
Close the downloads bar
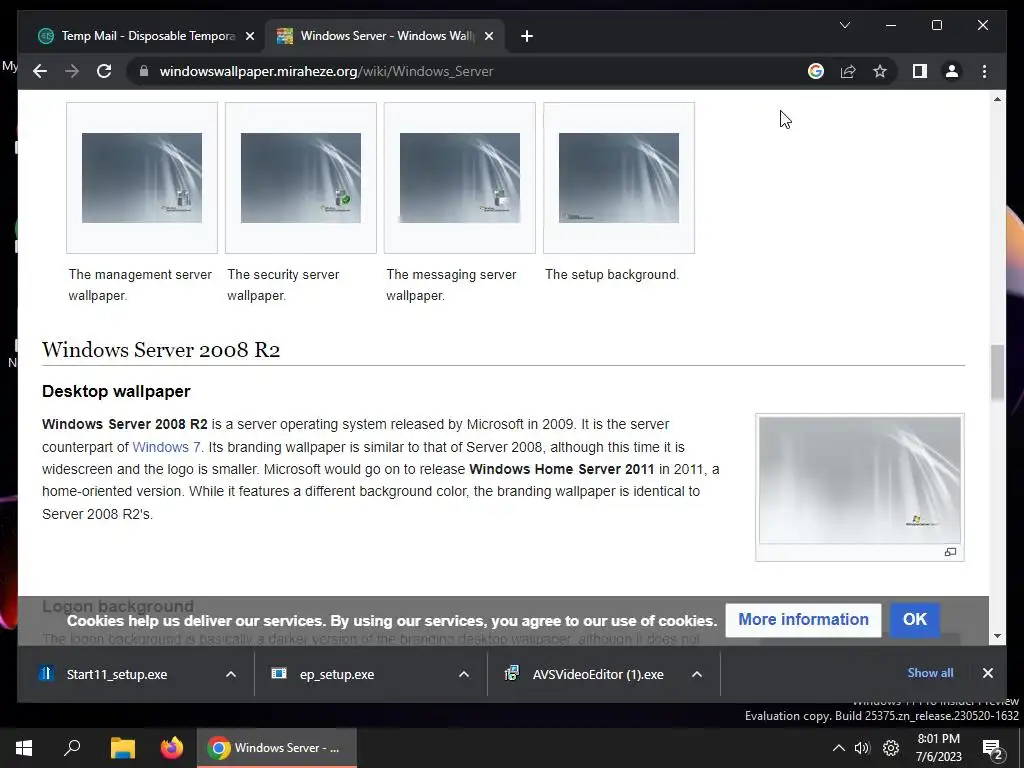(x=987, y=673)
